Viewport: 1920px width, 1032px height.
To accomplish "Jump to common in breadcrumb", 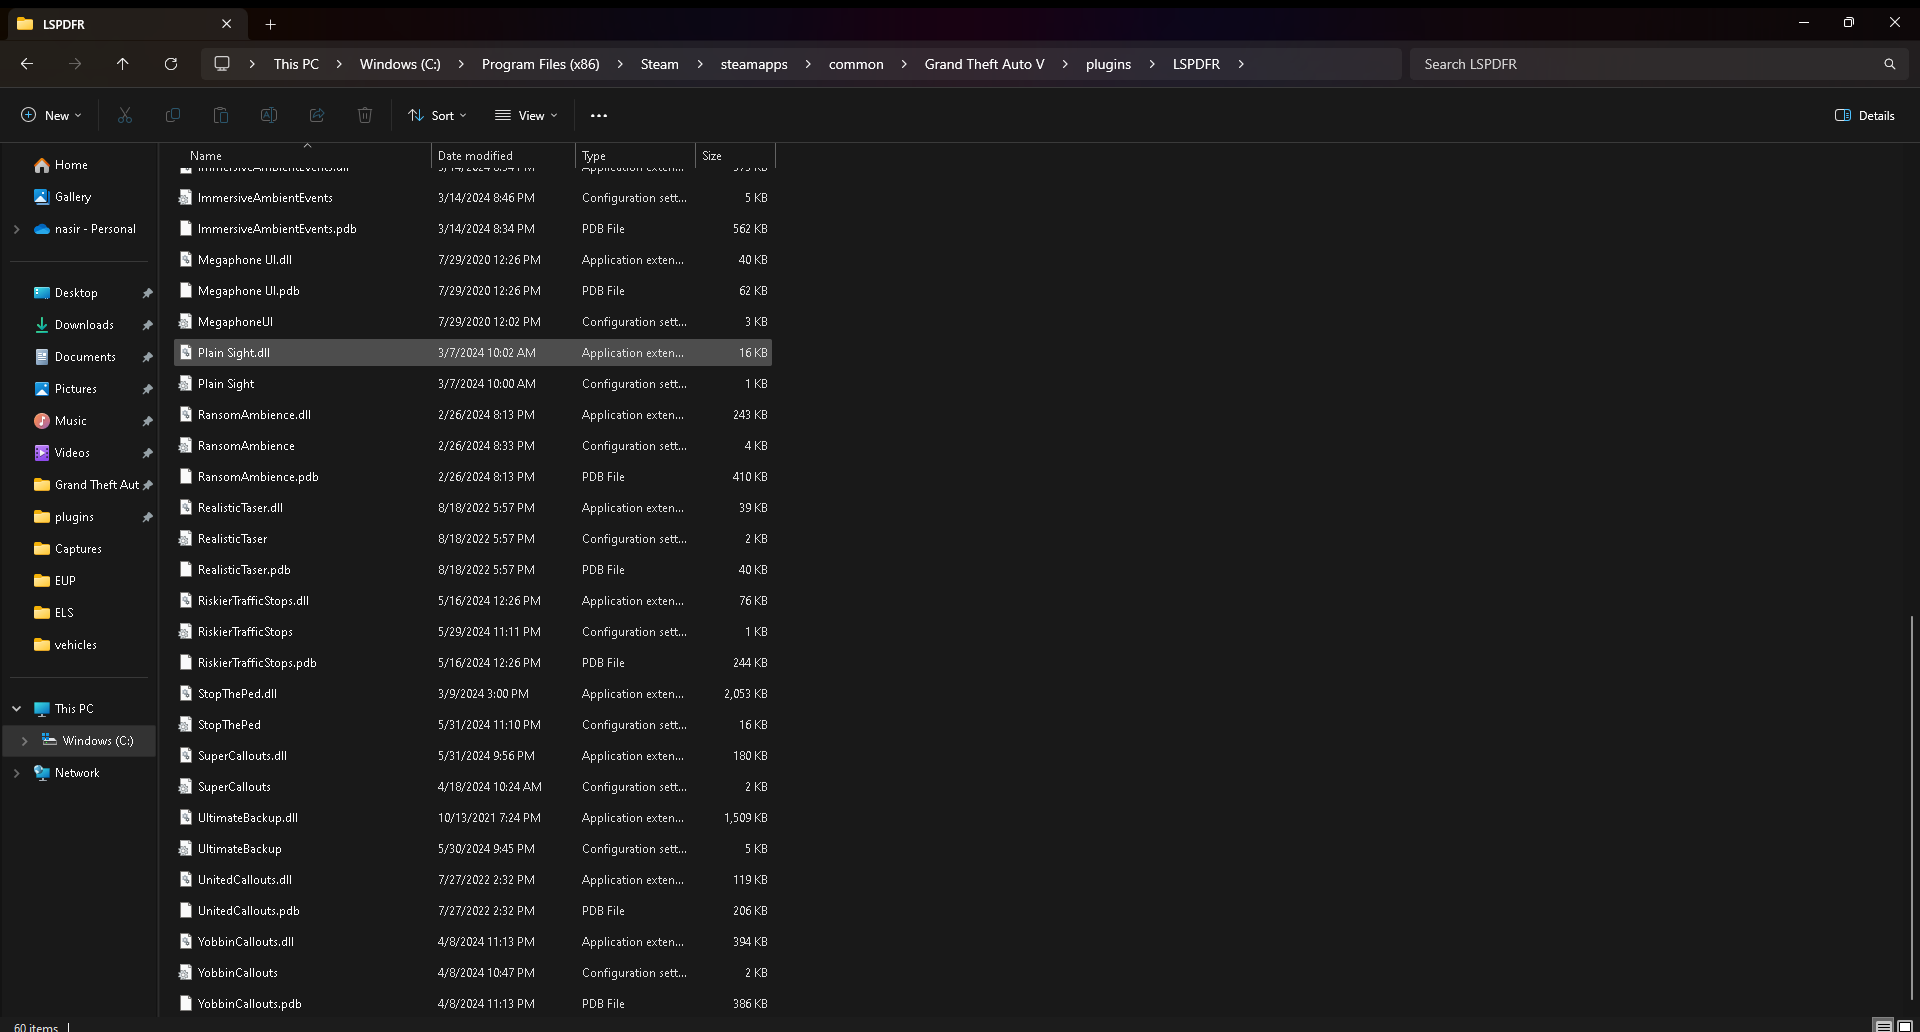I will pos(856,64).
